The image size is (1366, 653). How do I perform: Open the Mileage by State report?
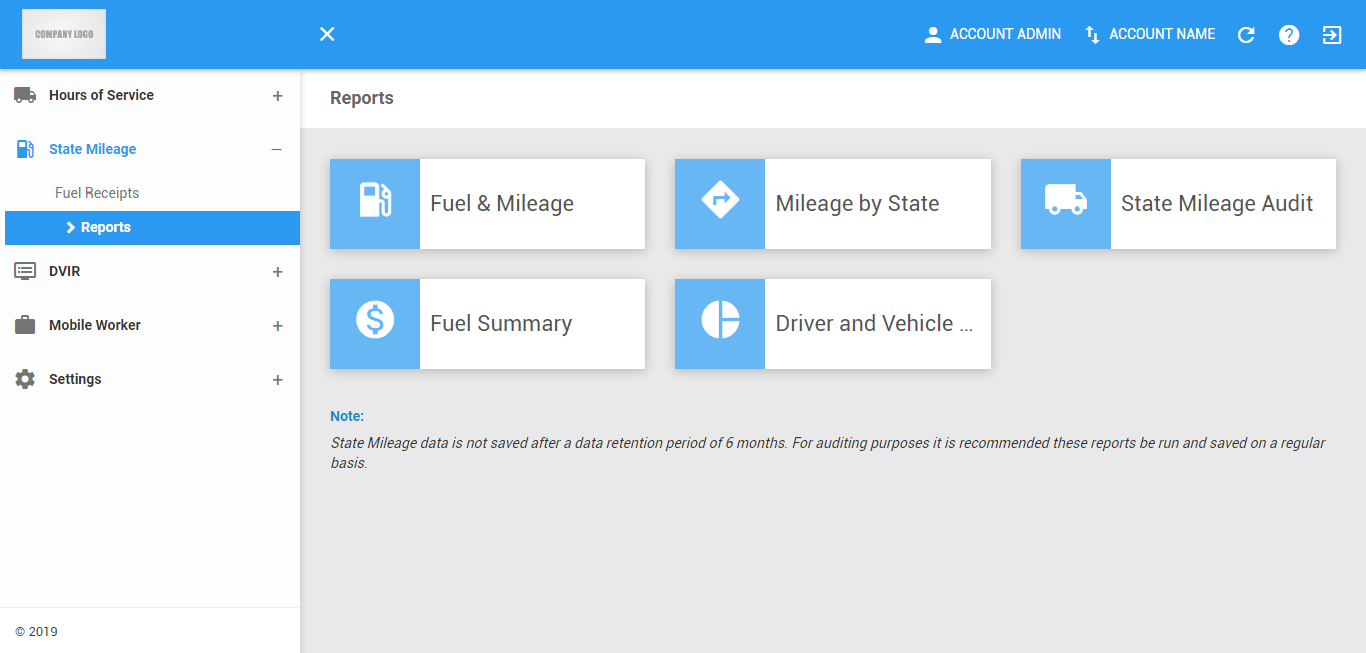coord(833,204)
